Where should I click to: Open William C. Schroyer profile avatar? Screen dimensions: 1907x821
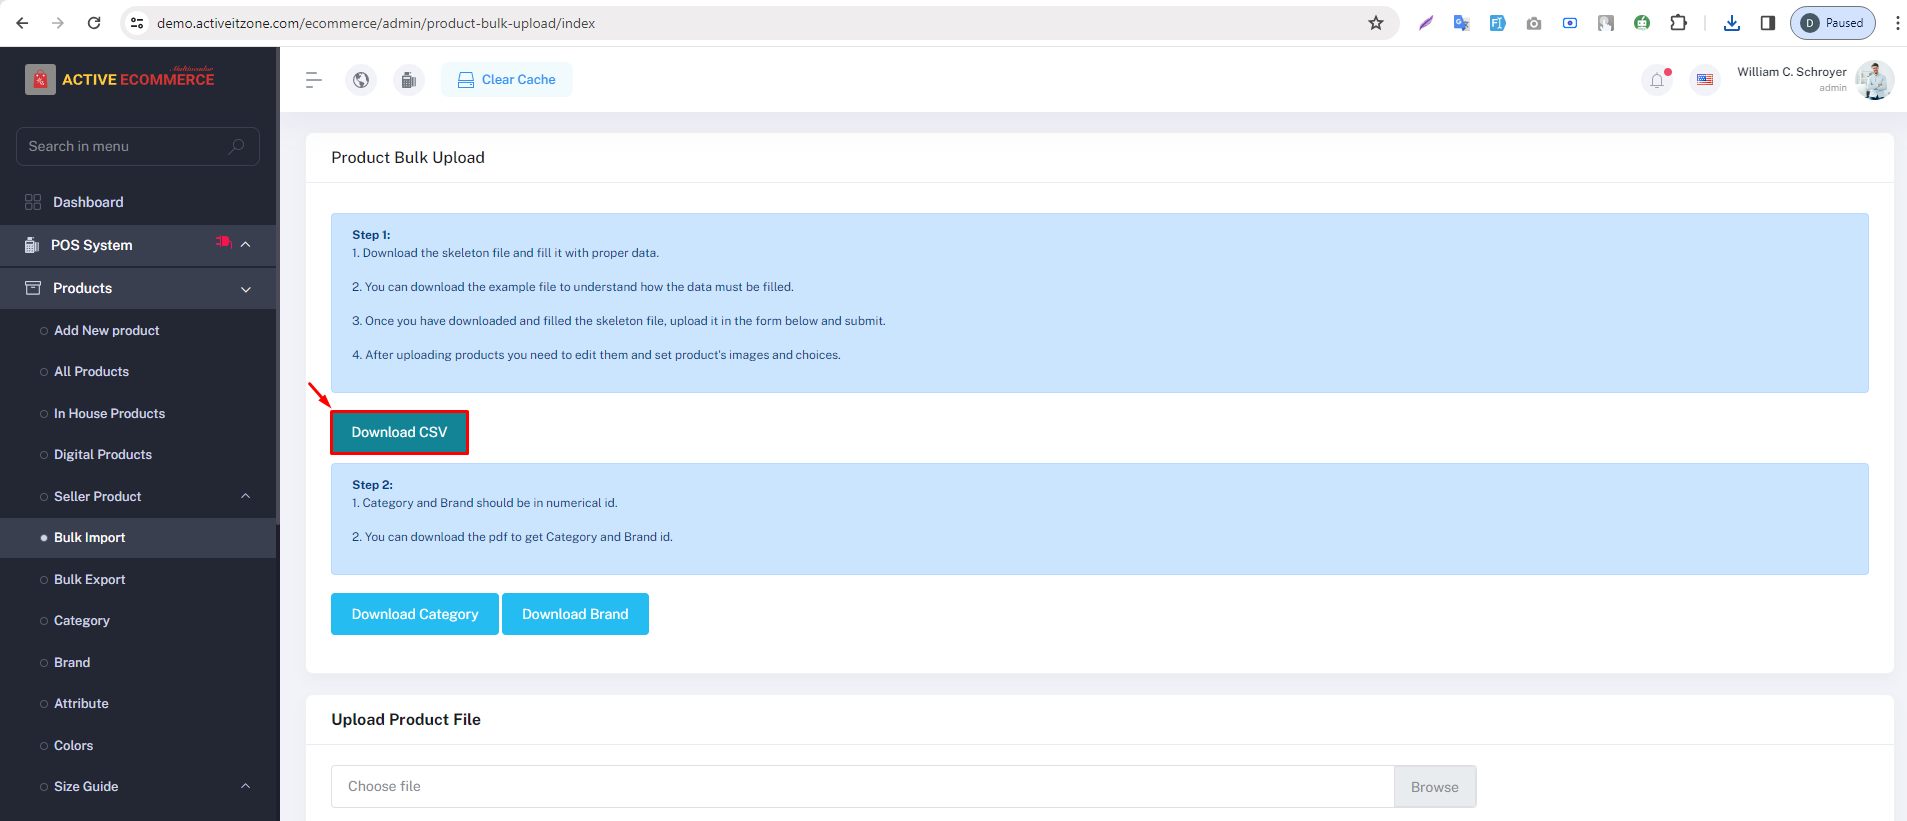click(1874, 80)
